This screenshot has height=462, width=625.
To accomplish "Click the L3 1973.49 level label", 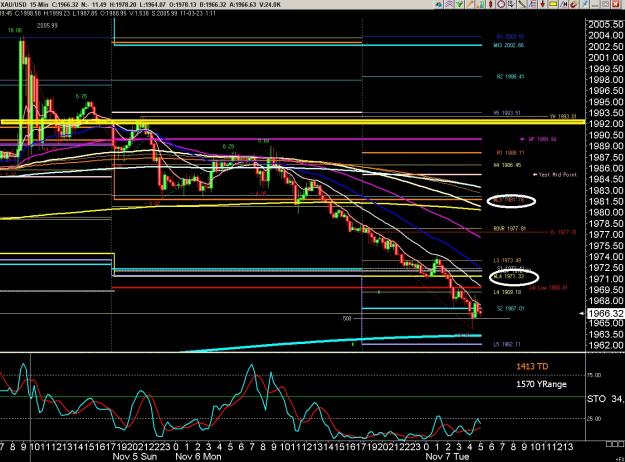I will [x=507, y=260].
